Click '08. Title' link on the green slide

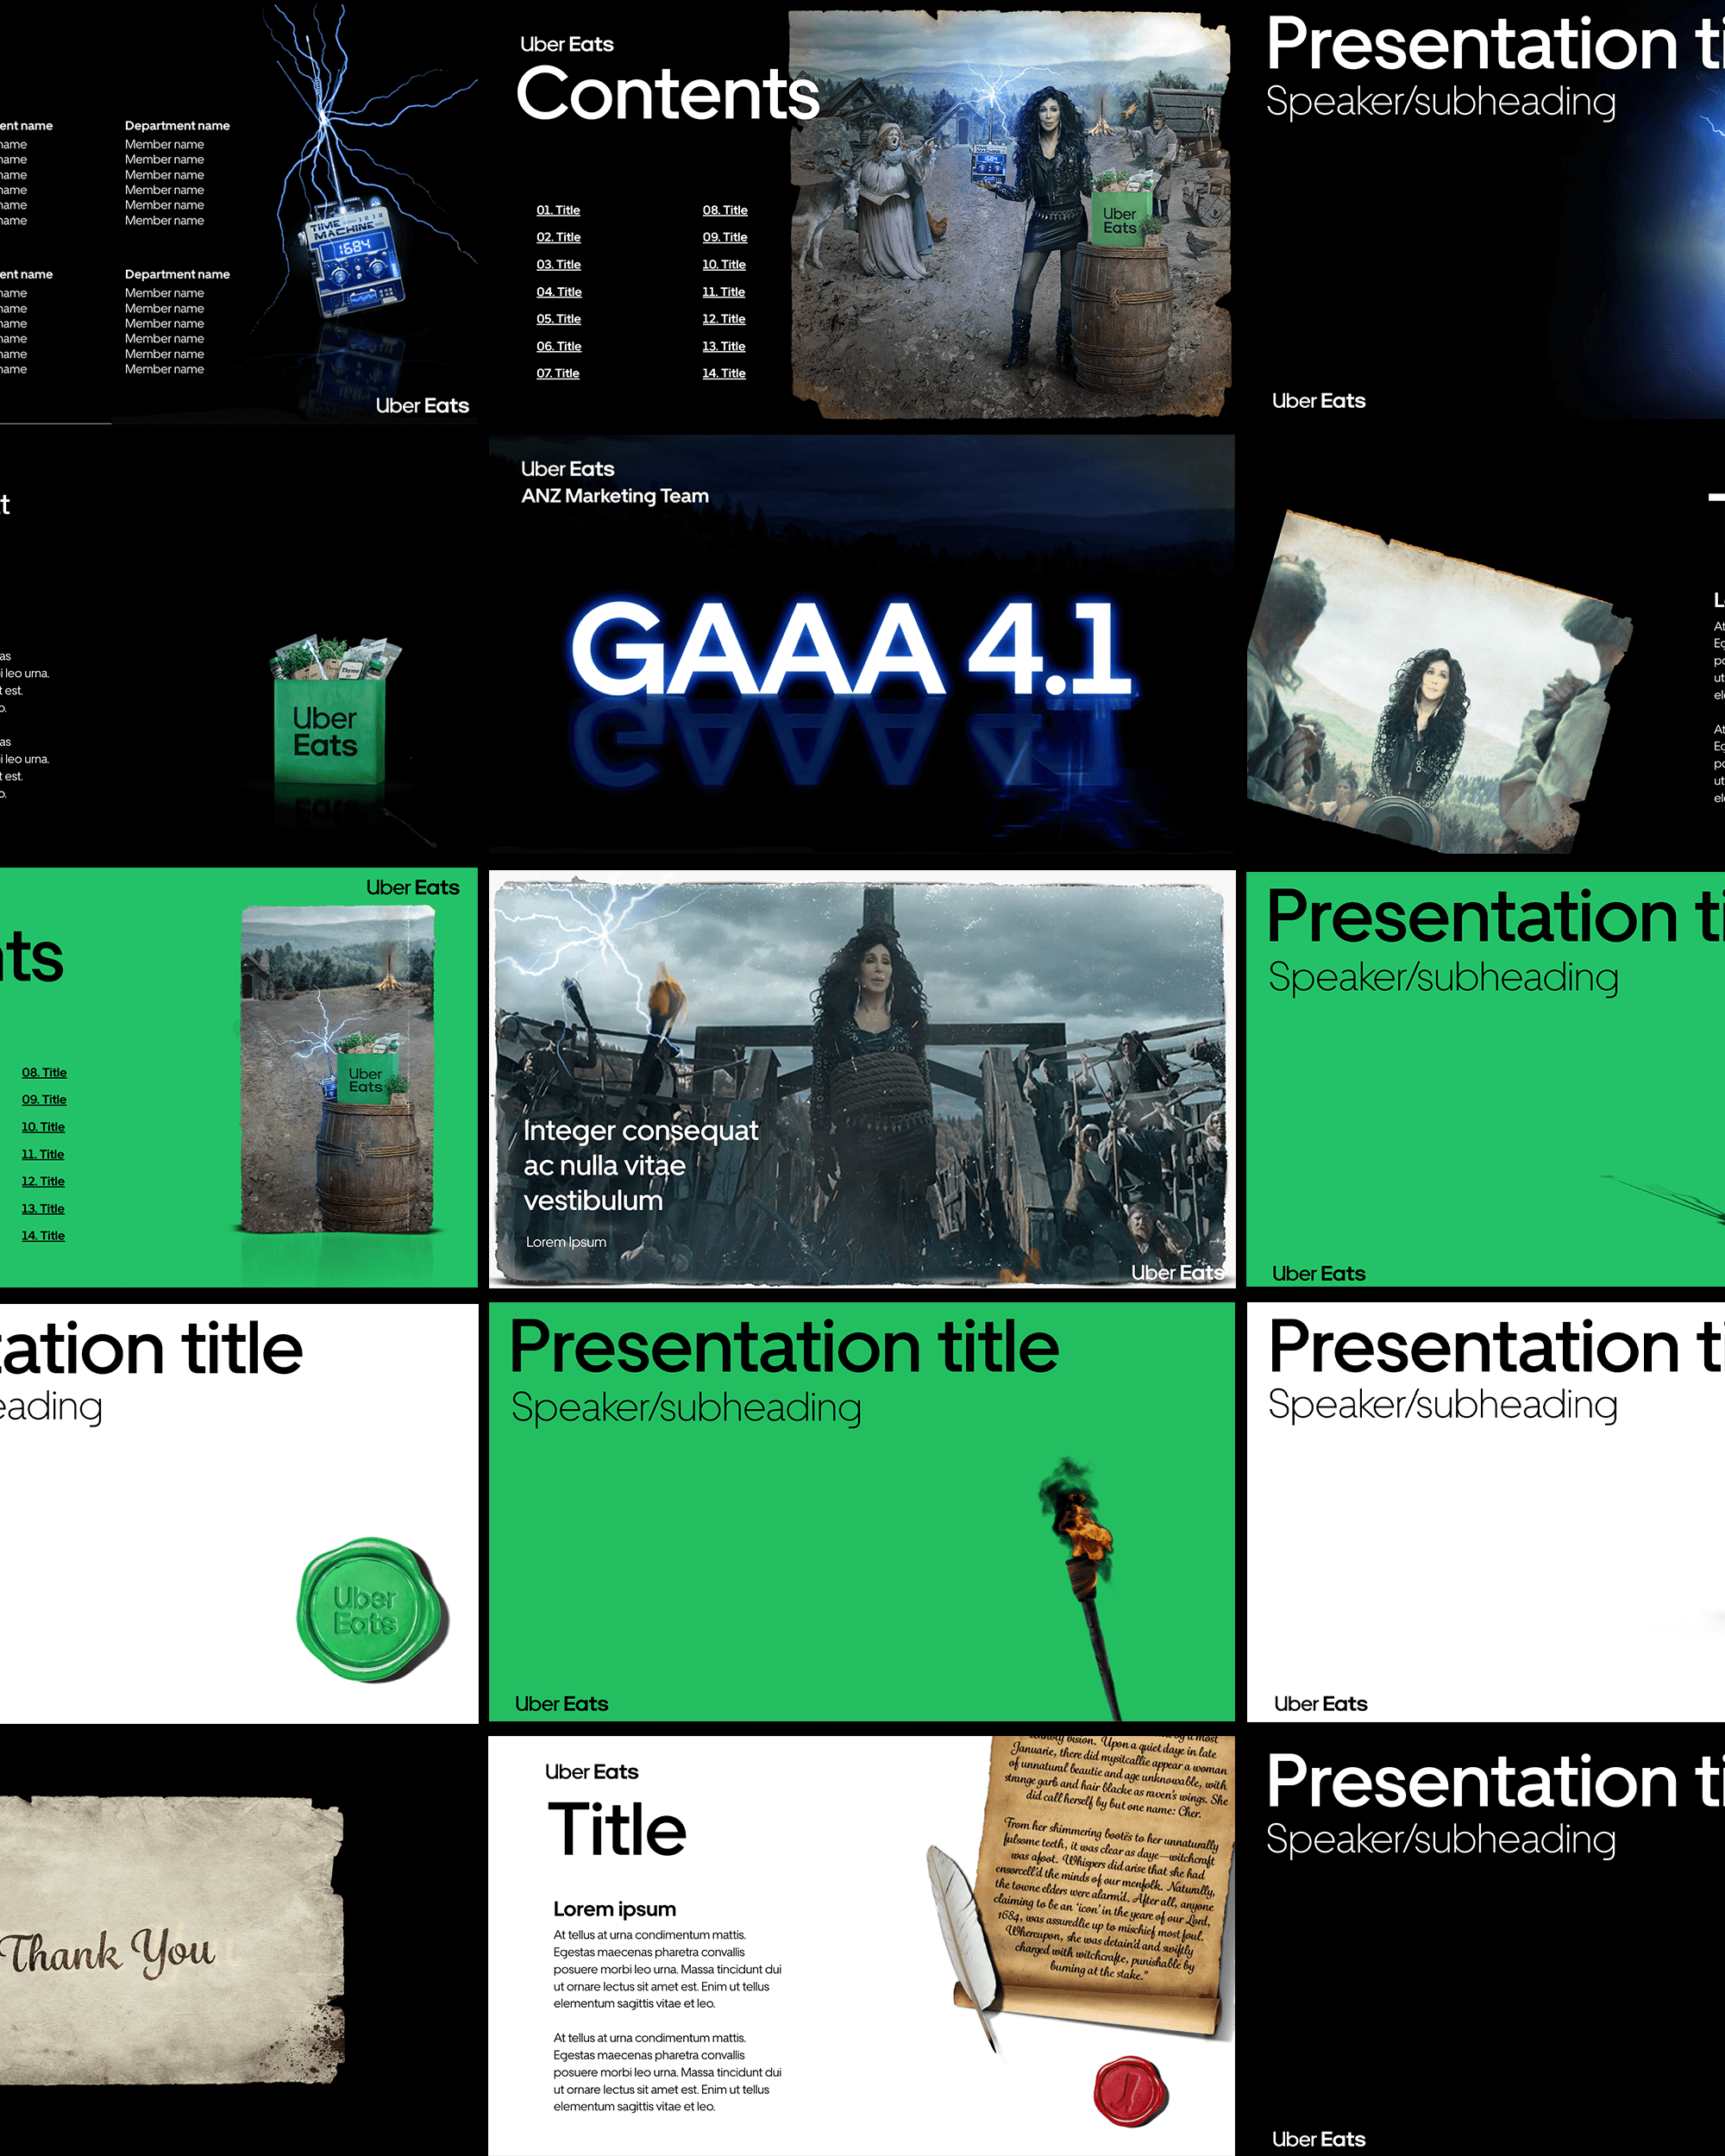click(x=44, y=1072)
